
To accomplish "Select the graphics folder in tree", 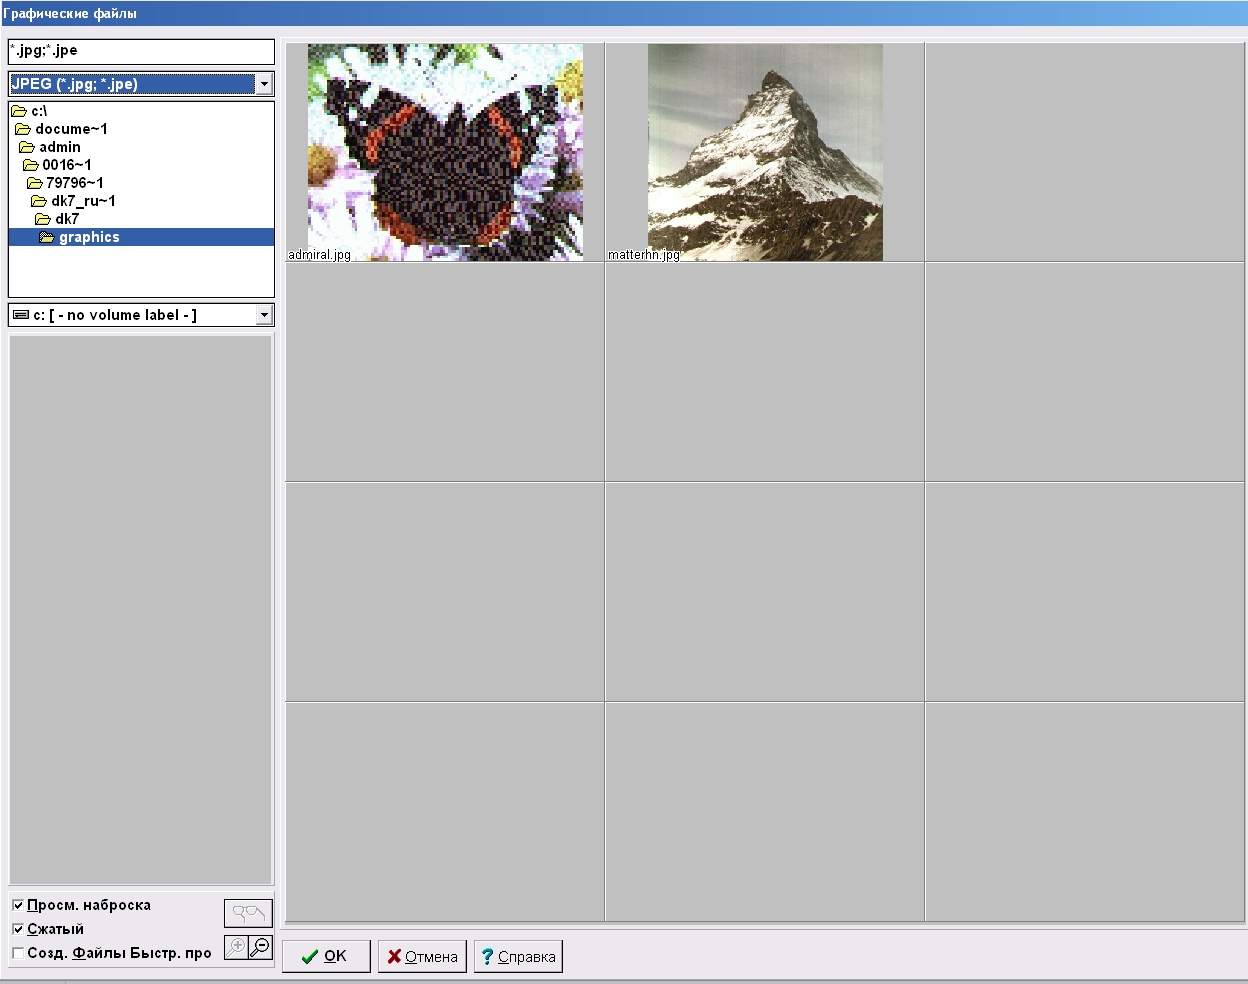I will (x=89, y=237).
